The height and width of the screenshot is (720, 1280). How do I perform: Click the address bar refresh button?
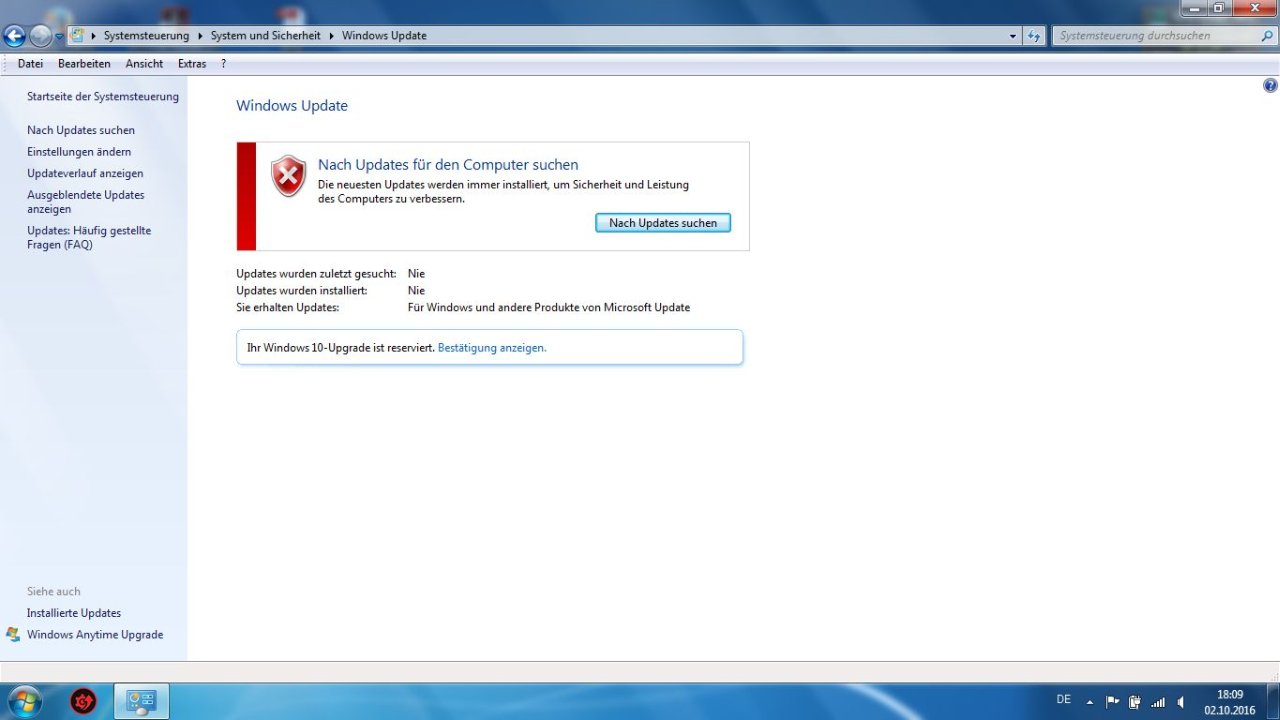[x=1034, y=36]
